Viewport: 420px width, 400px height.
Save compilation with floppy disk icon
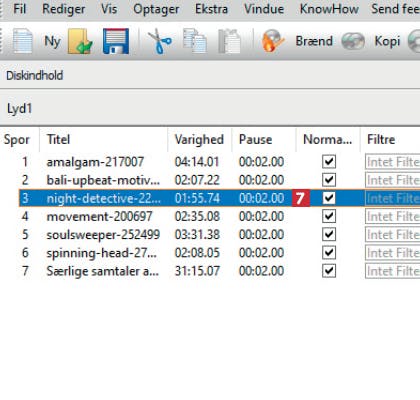point(116,41)
